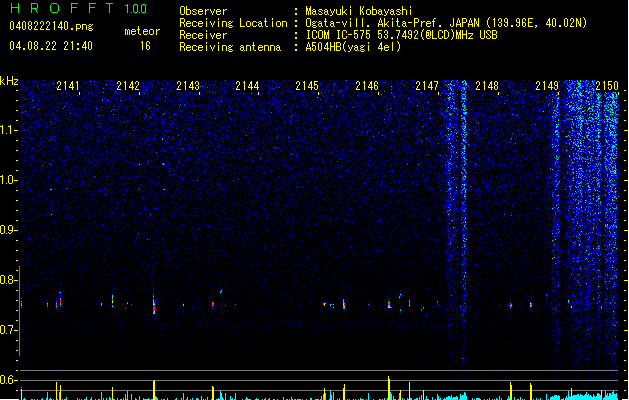Viewport: 629px width, 400px height.
Task: Click the 2150 time marker
Action: (607, 86)
